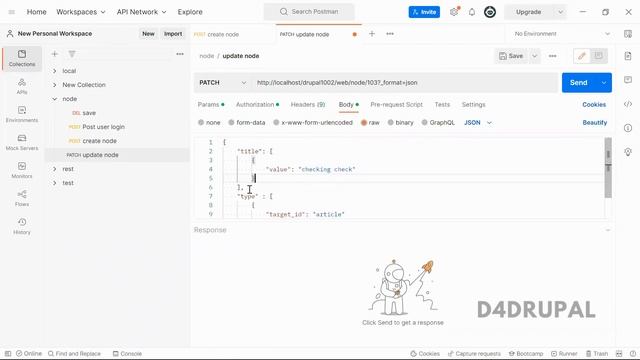This screenshot has height=360, width=640.
Task: Open the API Network menu
Action: pyautogui.click(x=142, y=12)
